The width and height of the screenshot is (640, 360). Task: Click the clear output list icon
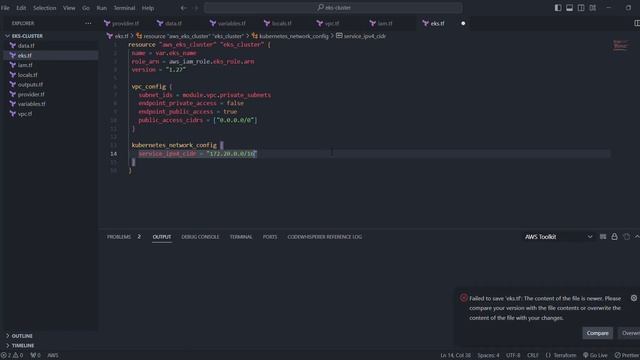603,237
